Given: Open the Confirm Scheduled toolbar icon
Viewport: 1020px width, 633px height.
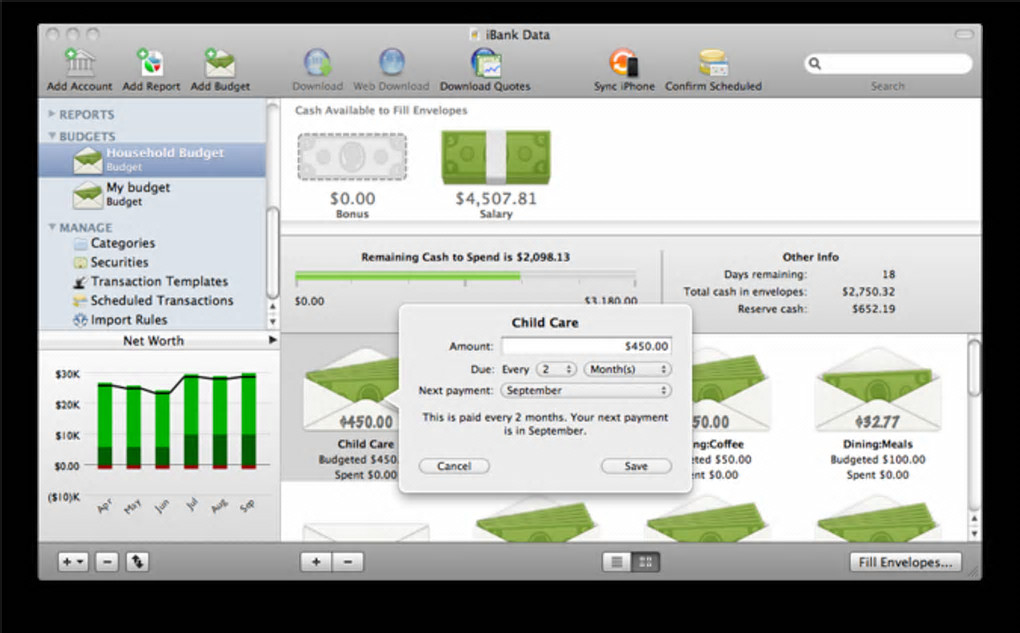Looking at the screenshot, I should (x=713, y=63).
